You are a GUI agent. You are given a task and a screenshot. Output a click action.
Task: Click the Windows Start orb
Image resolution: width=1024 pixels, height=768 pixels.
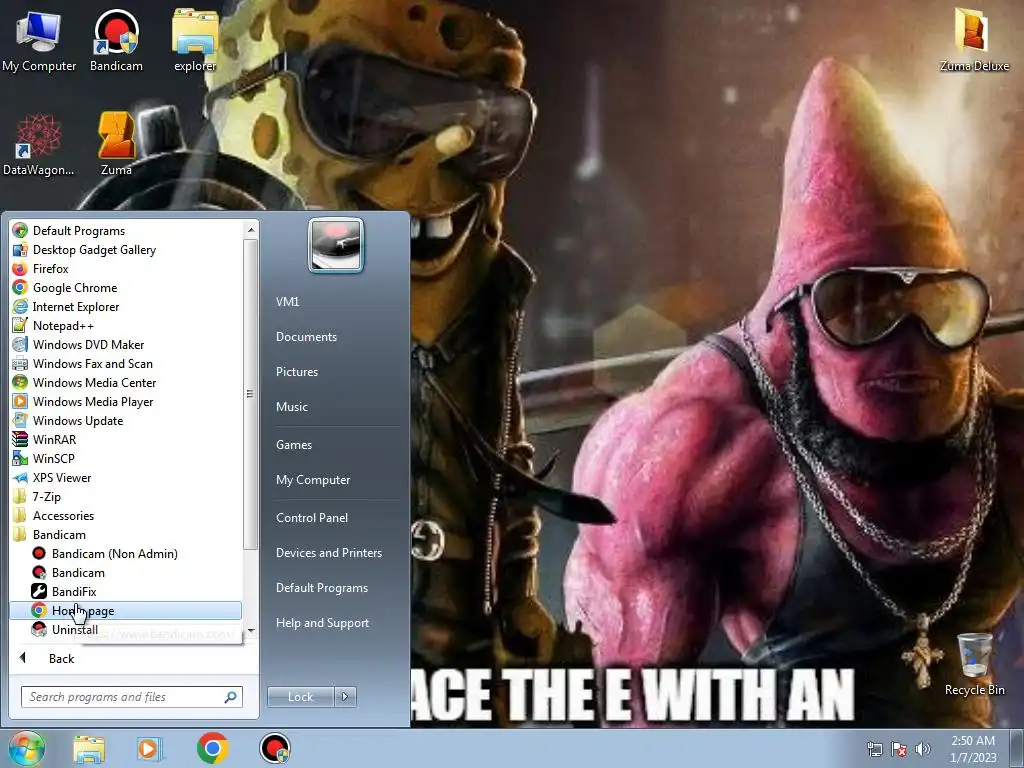tap(26, 748)
